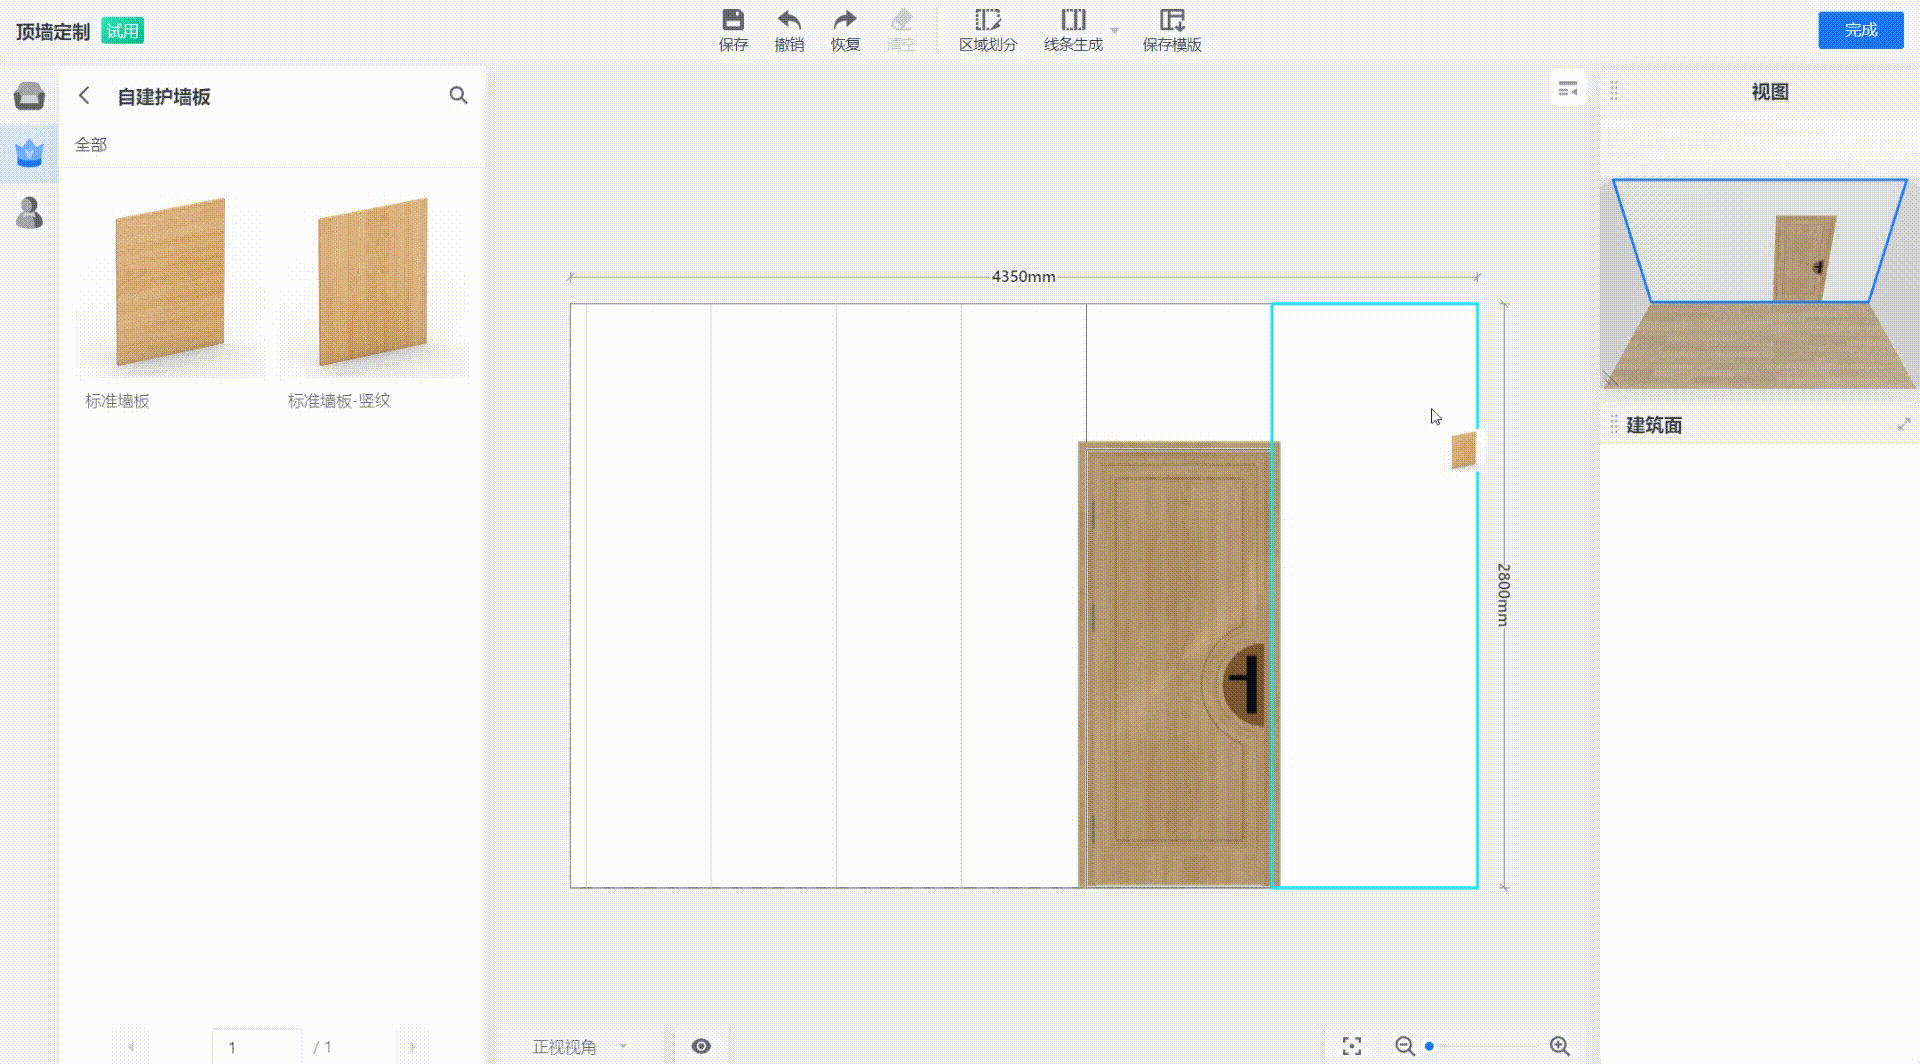Open the 正视视角 view angle dropdown

tap(580, 1046)
